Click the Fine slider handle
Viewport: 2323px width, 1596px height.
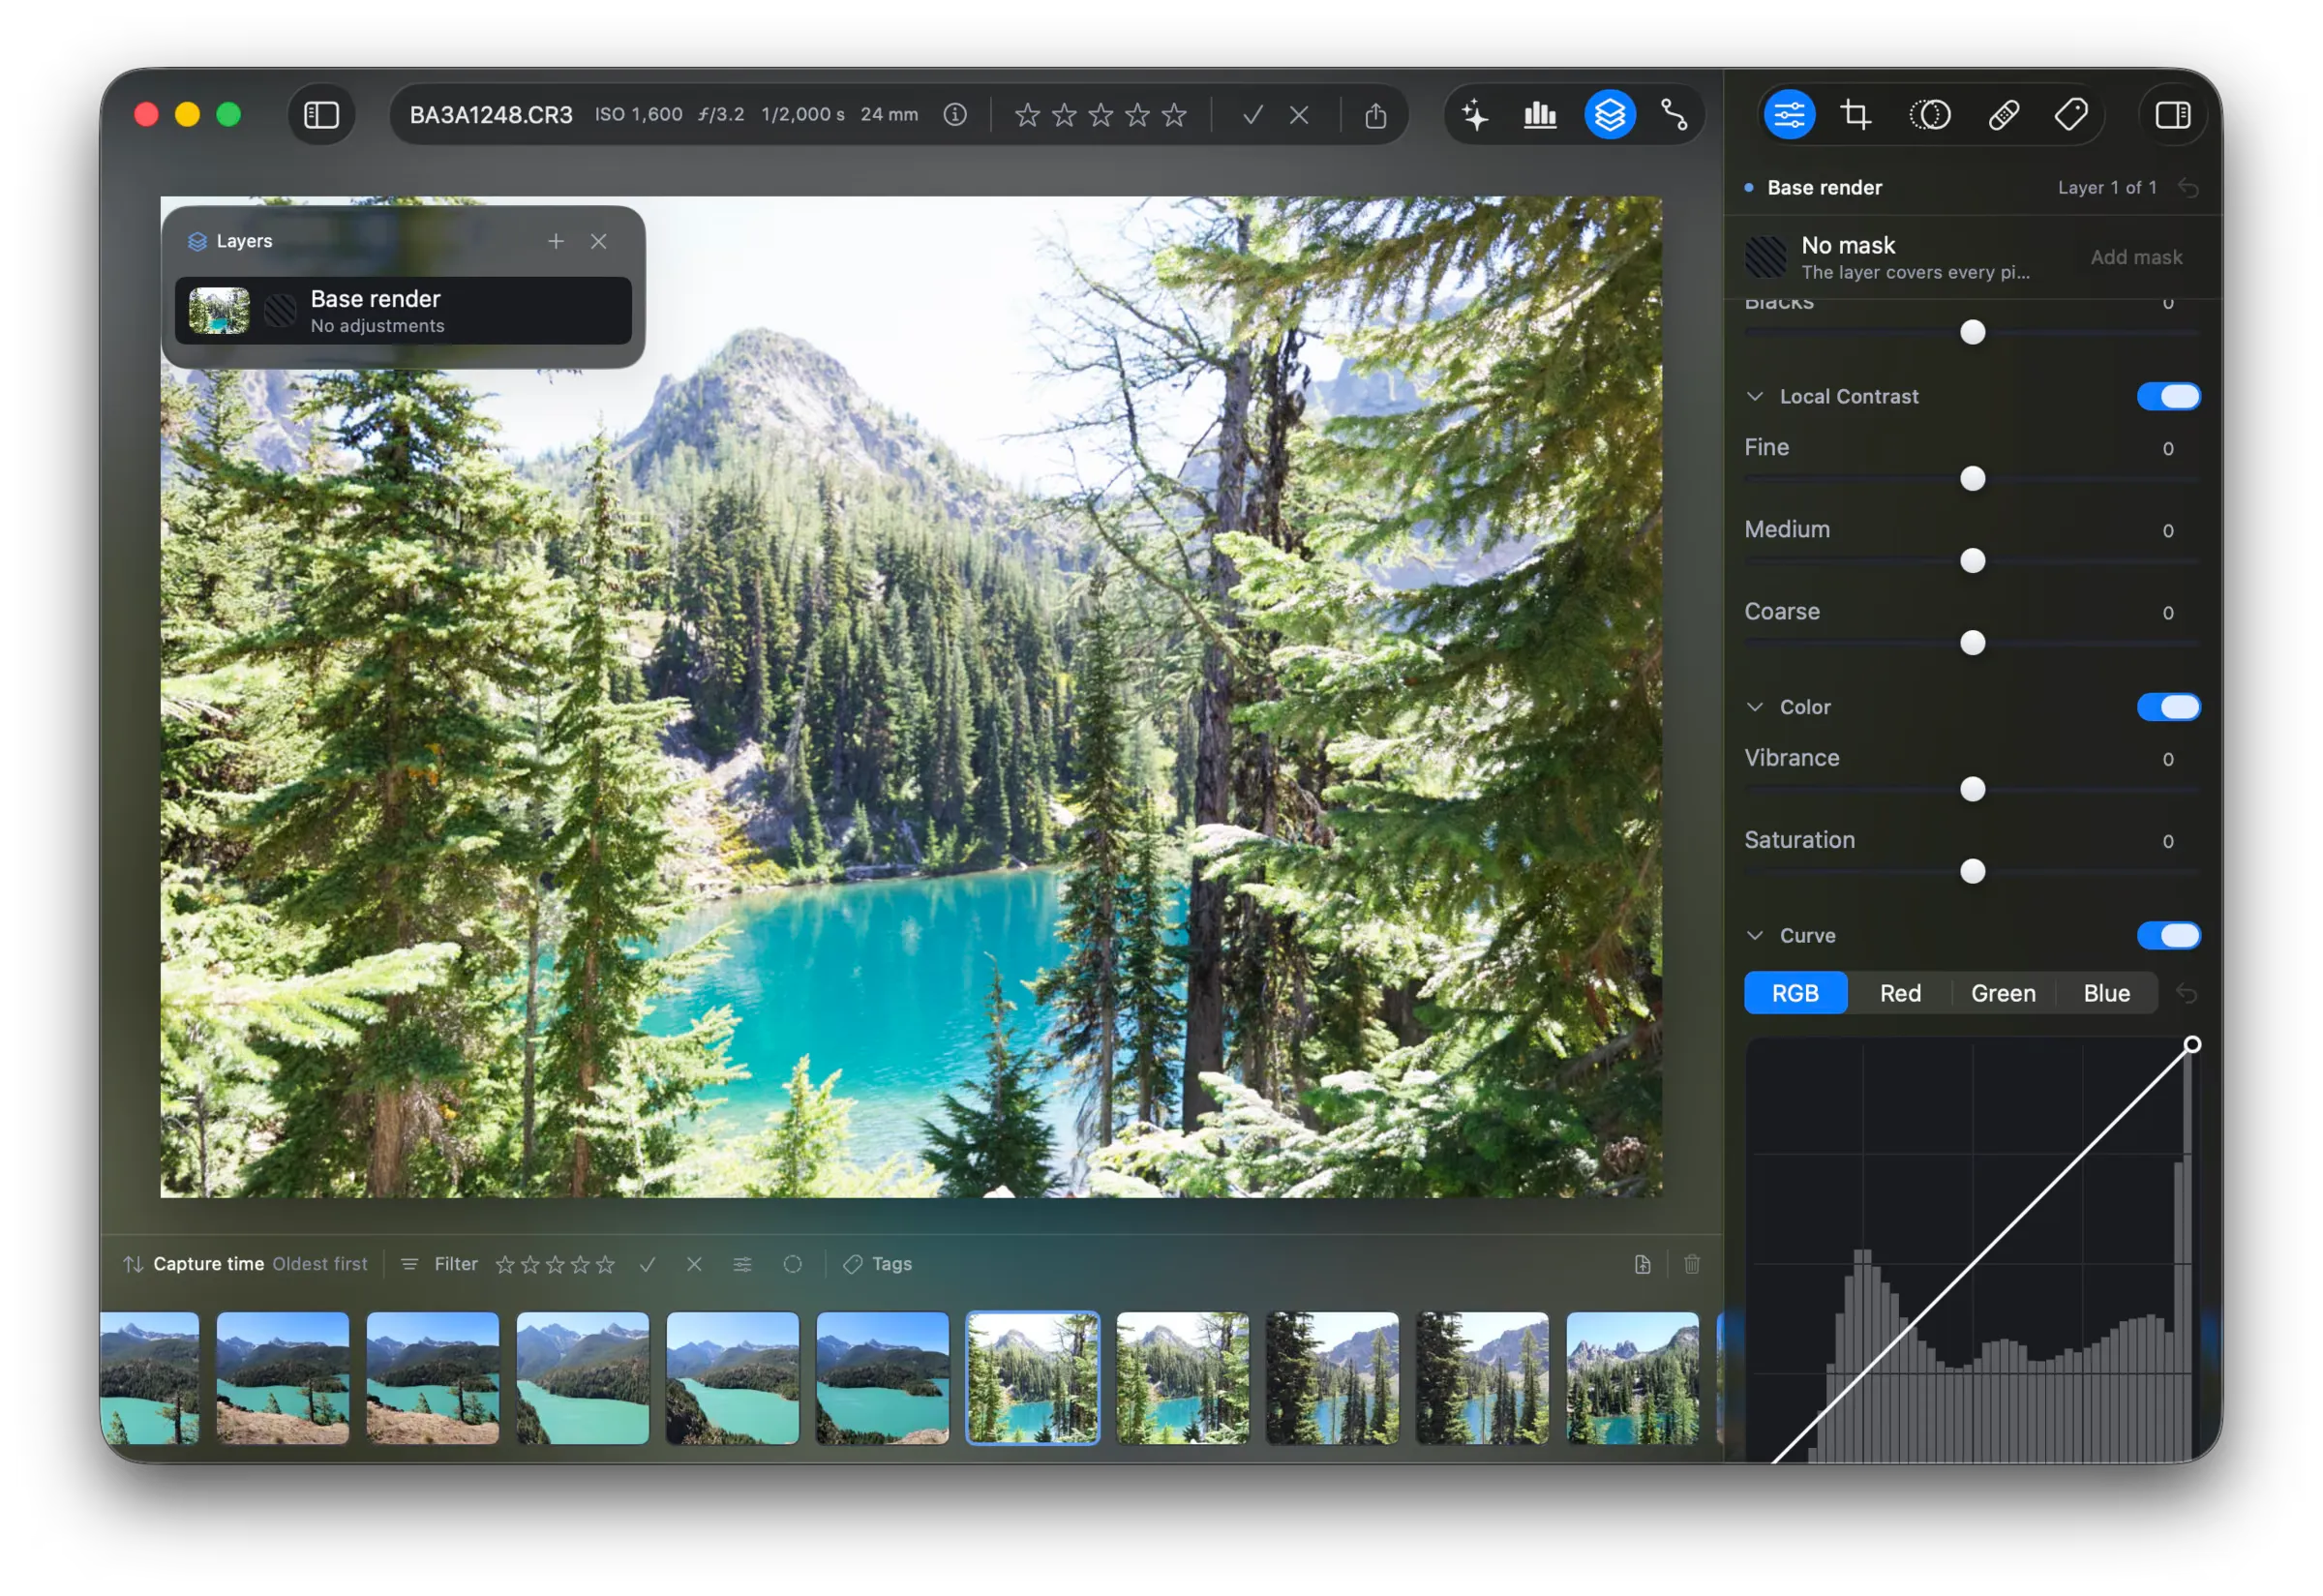1972,480
